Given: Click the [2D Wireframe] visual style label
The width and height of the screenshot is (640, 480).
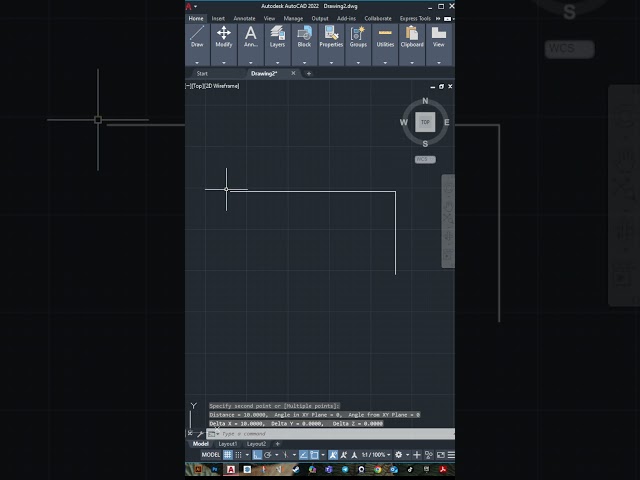Looking at the screenshot, I should (222, 86).
